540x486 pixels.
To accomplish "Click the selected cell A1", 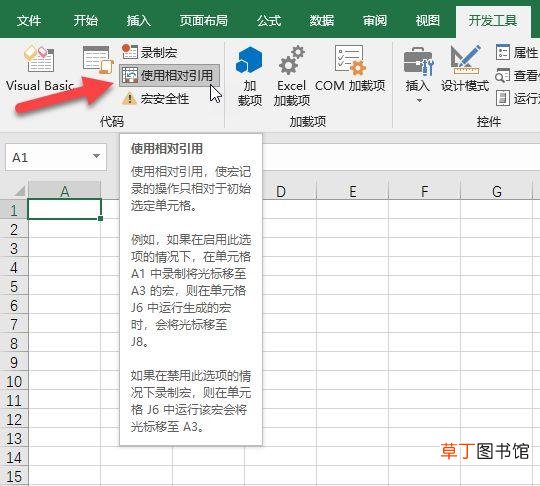I will [x=64, y=209].
